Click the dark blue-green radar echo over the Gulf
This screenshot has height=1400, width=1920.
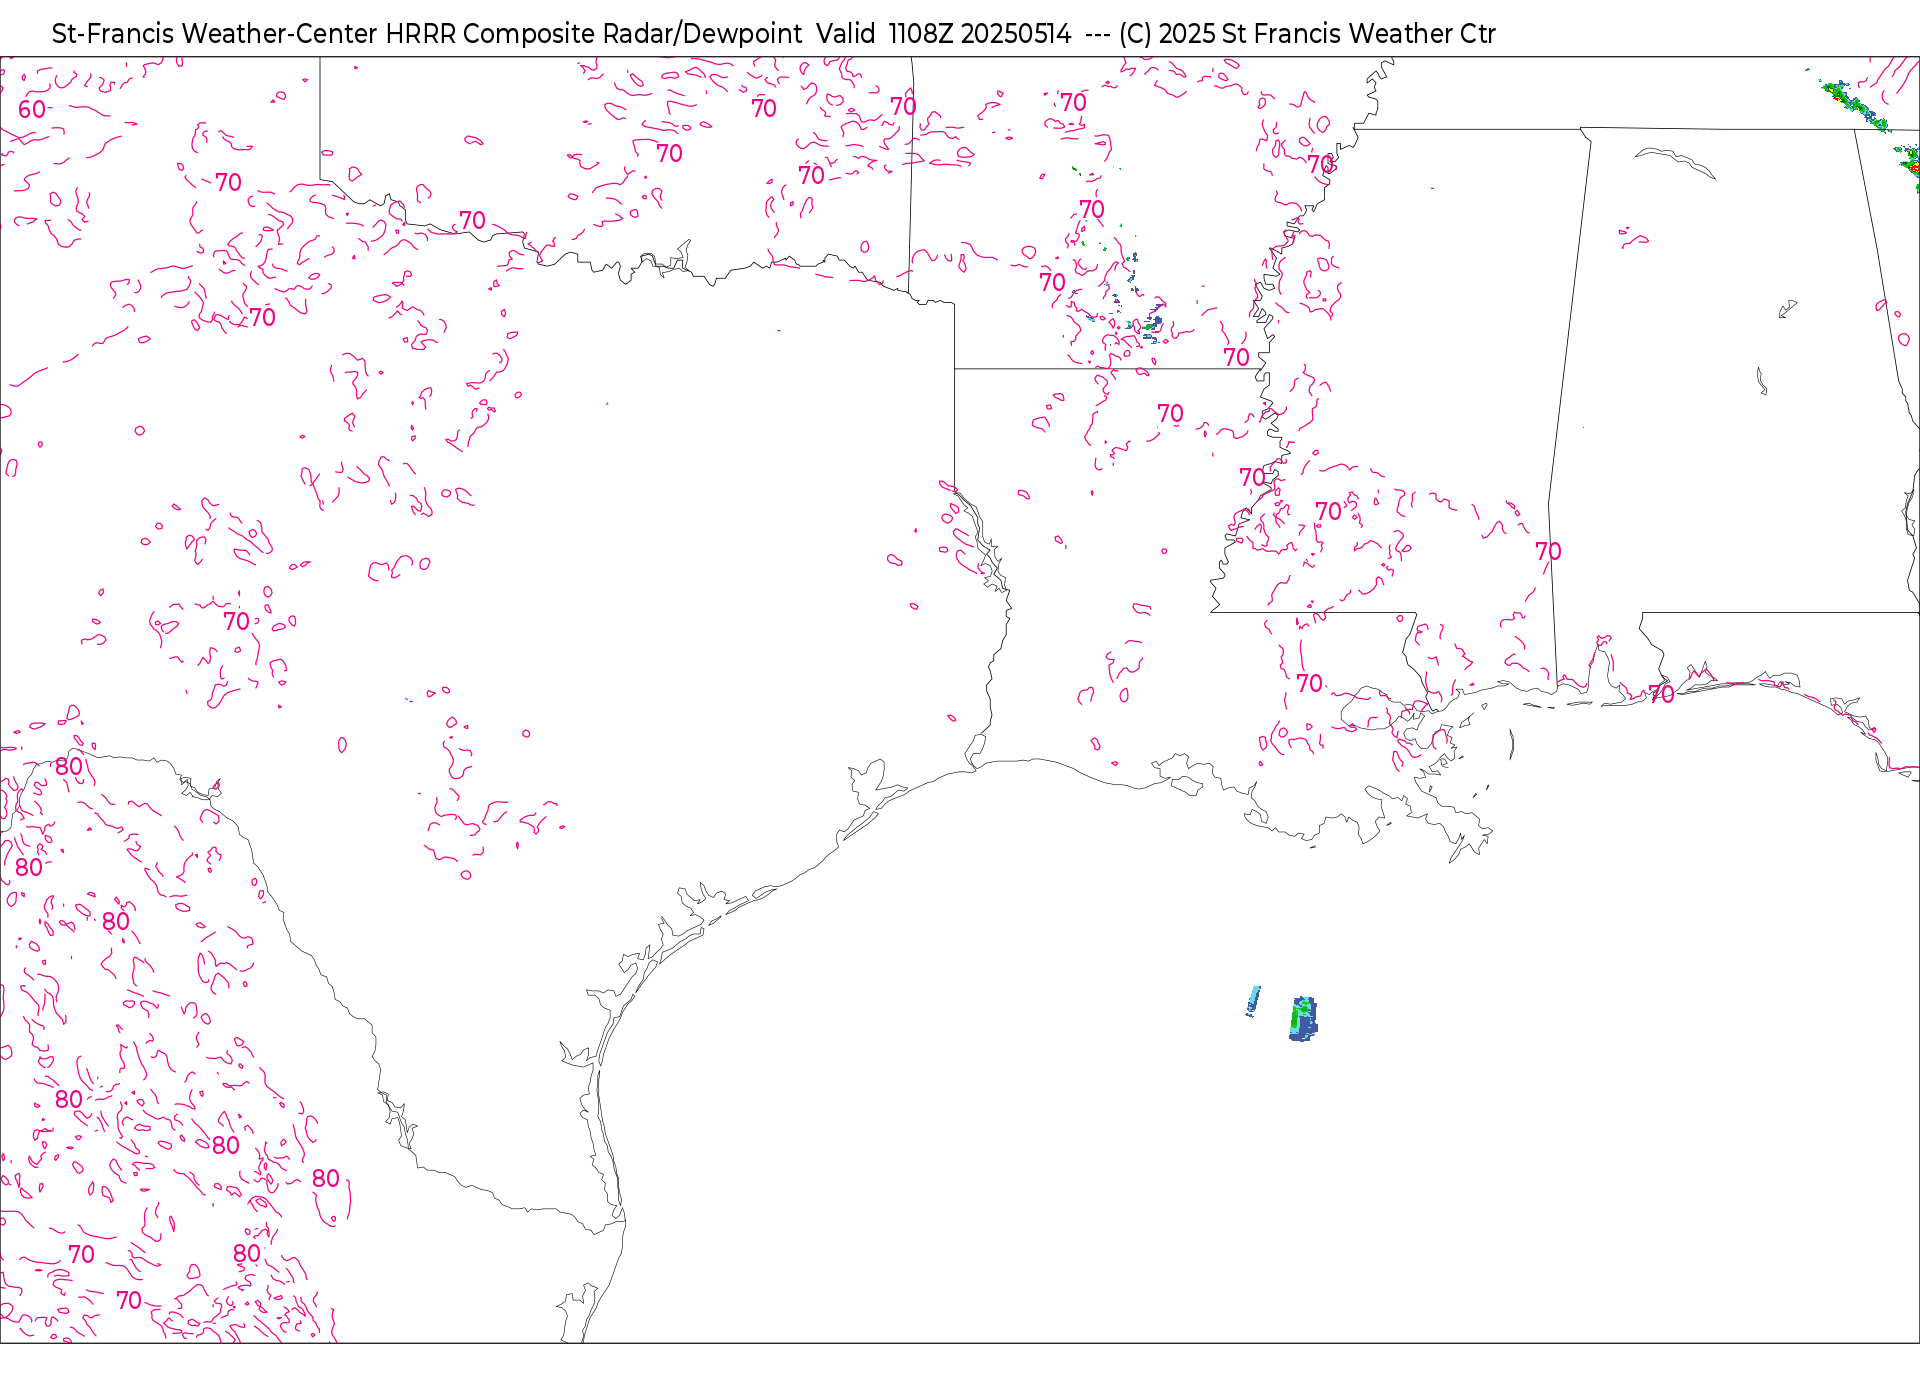click(x=1303, y=1019)
